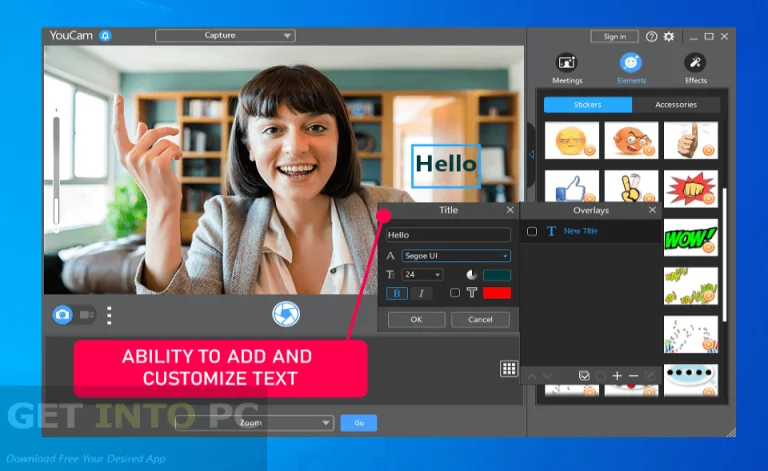Move overlay up arrow in Overlays

(x=532, y=376)
